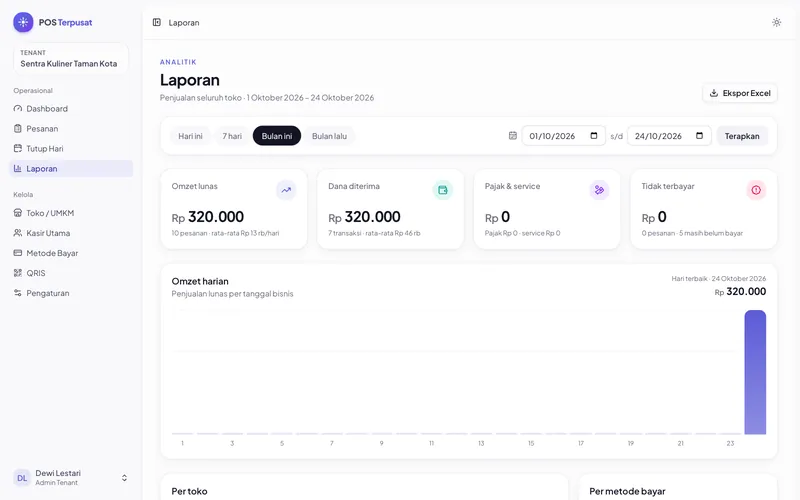Click the Pengaturan sliders icon
This screenshot has height=500, width=800.
point(18,293)
